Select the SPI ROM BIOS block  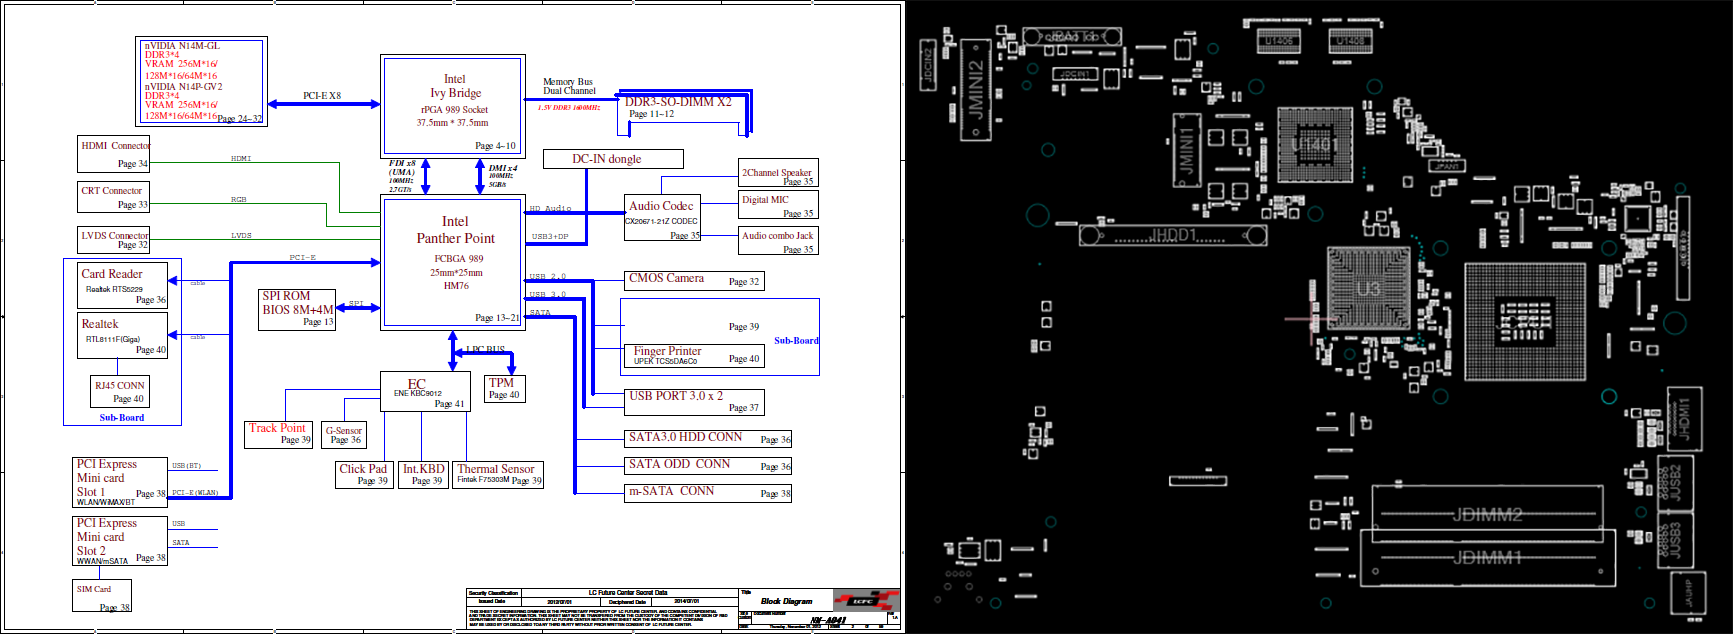[297, 309]
